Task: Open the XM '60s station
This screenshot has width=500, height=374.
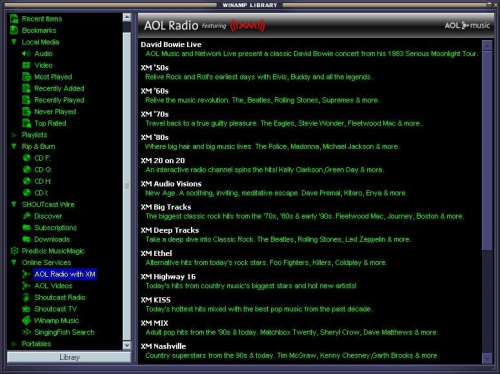Action: pos(155,91)
